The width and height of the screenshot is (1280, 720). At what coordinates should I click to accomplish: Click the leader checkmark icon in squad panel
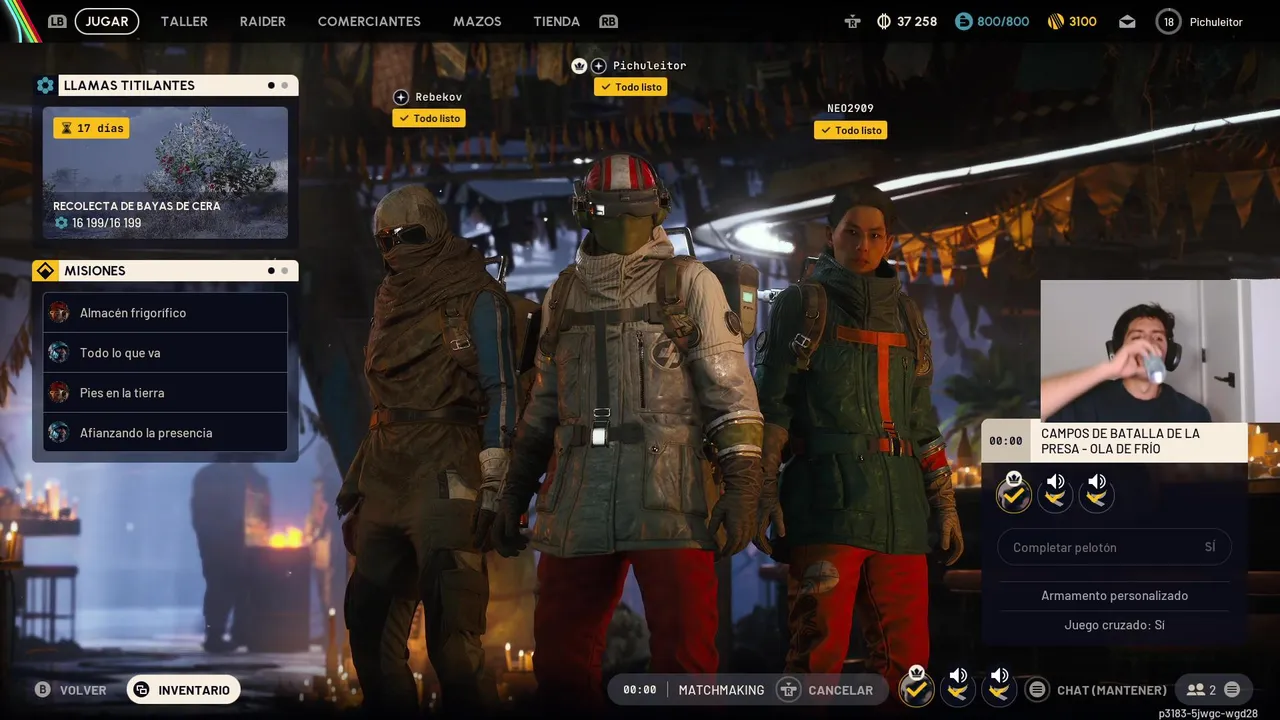click(x=1014, y=494)
